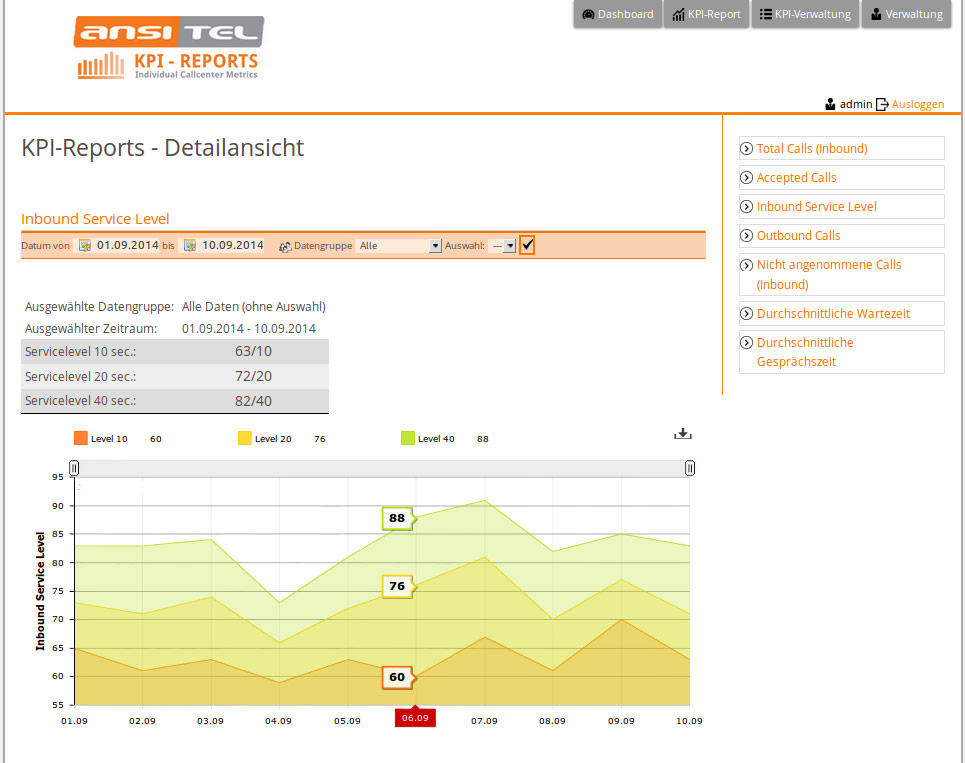
Task: Click the 03.09 axis date label
Action: click(x=210, y=721)
